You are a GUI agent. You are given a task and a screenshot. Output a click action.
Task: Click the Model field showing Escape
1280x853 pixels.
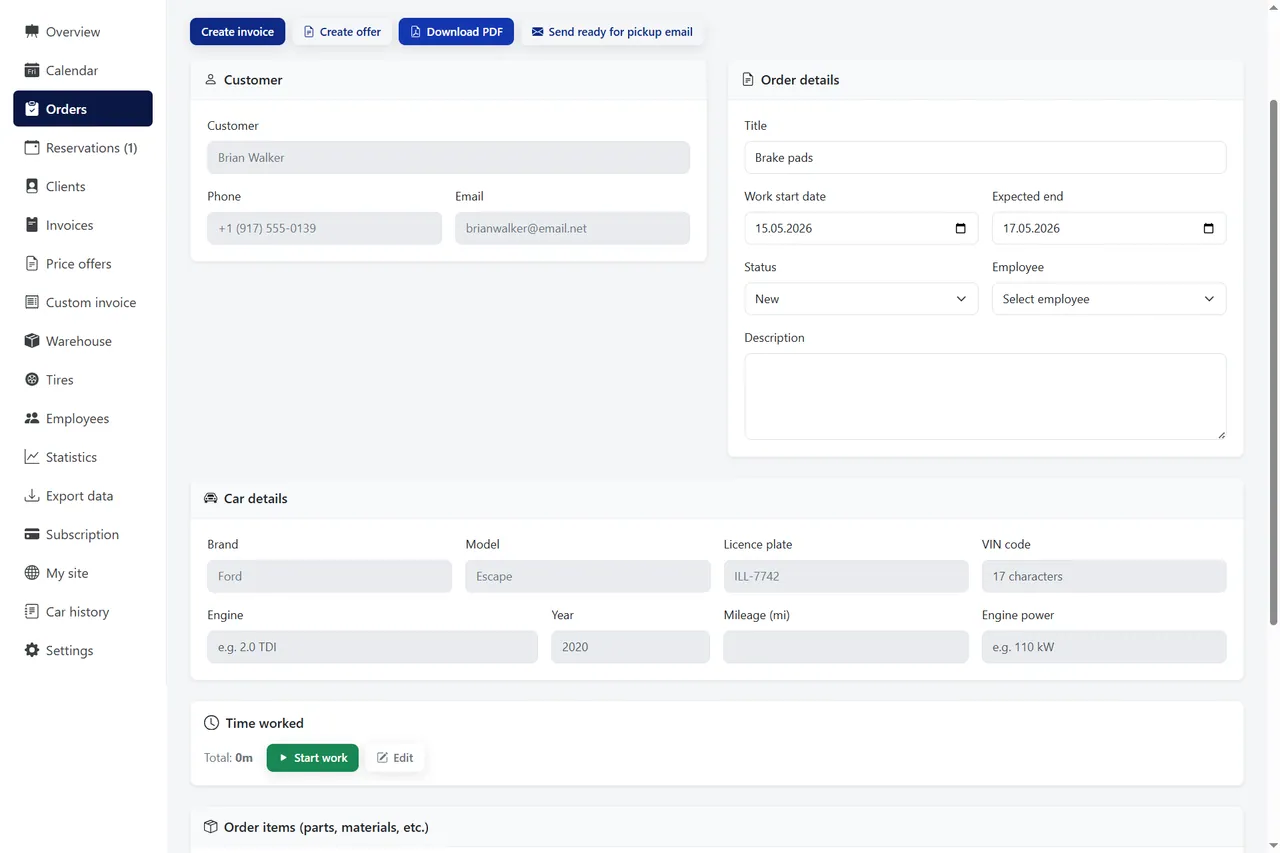(x=588, y=576)
